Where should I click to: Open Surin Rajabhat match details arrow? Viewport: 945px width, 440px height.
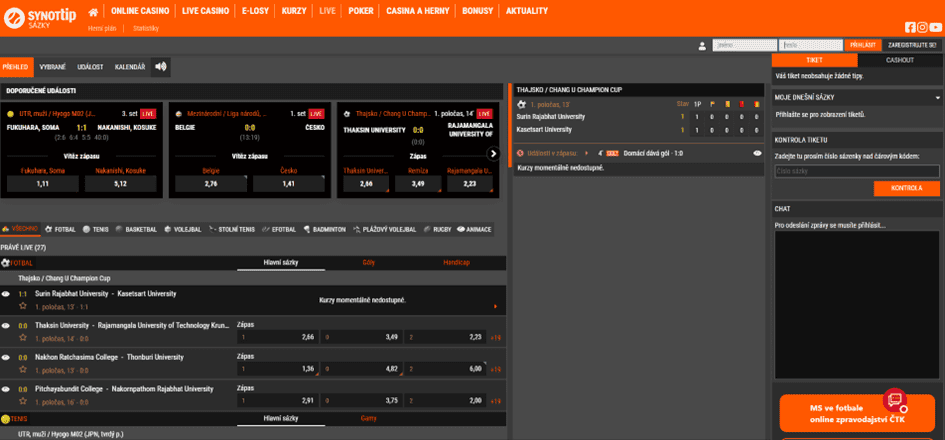pos(495,307)
